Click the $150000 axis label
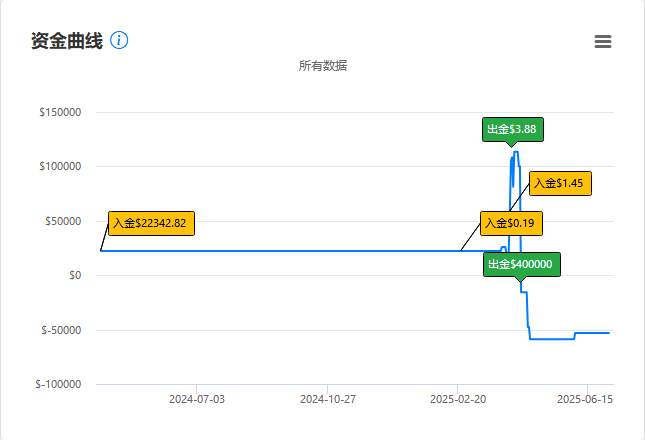645x440 pixels. coord(60,112)
